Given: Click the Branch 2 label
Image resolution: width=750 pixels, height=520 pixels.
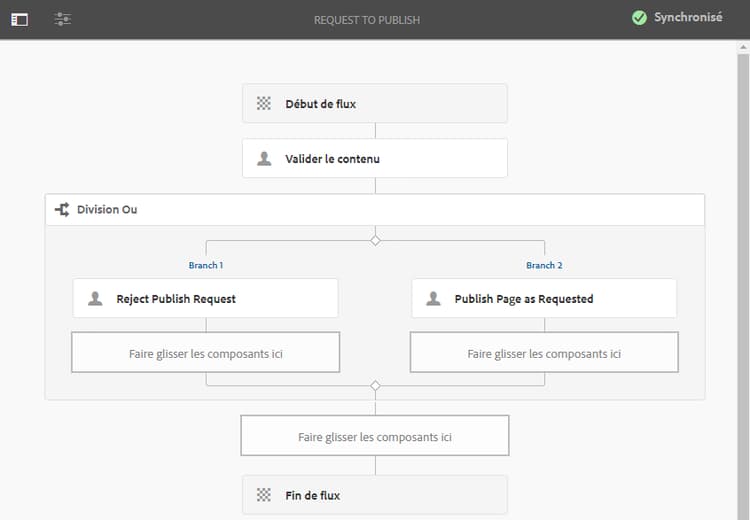Looking at the screenshot, I should [544, 265].
